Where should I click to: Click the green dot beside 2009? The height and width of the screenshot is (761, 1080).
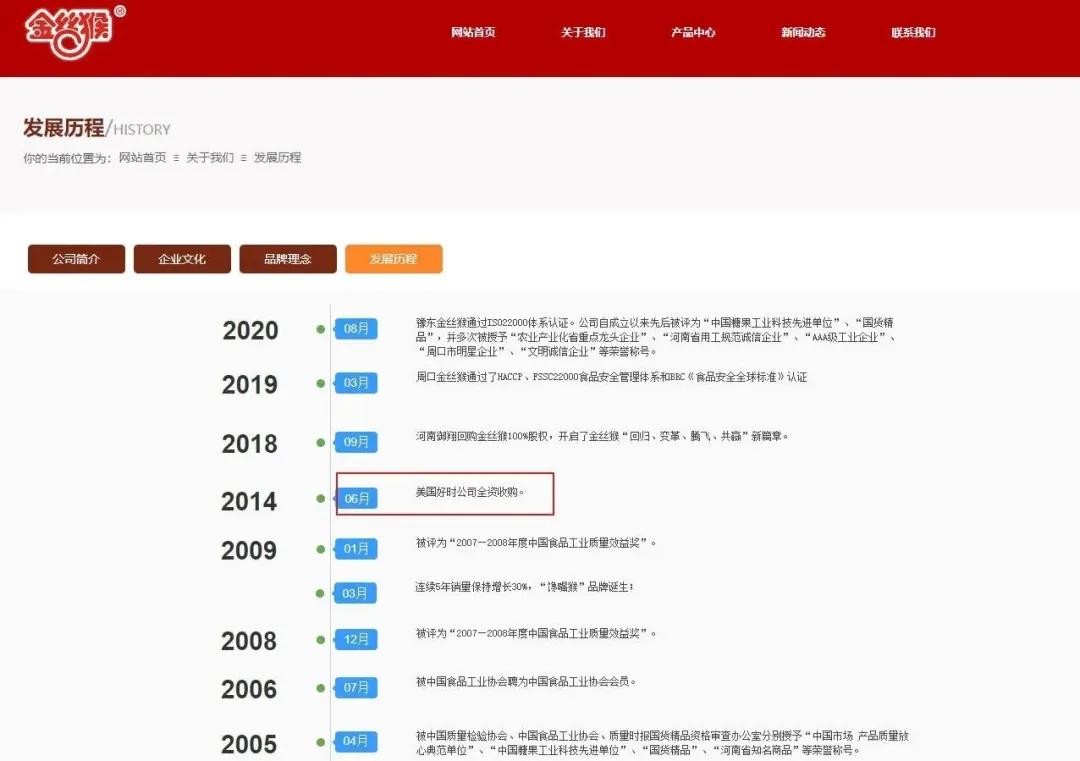[x=320, y=549]
